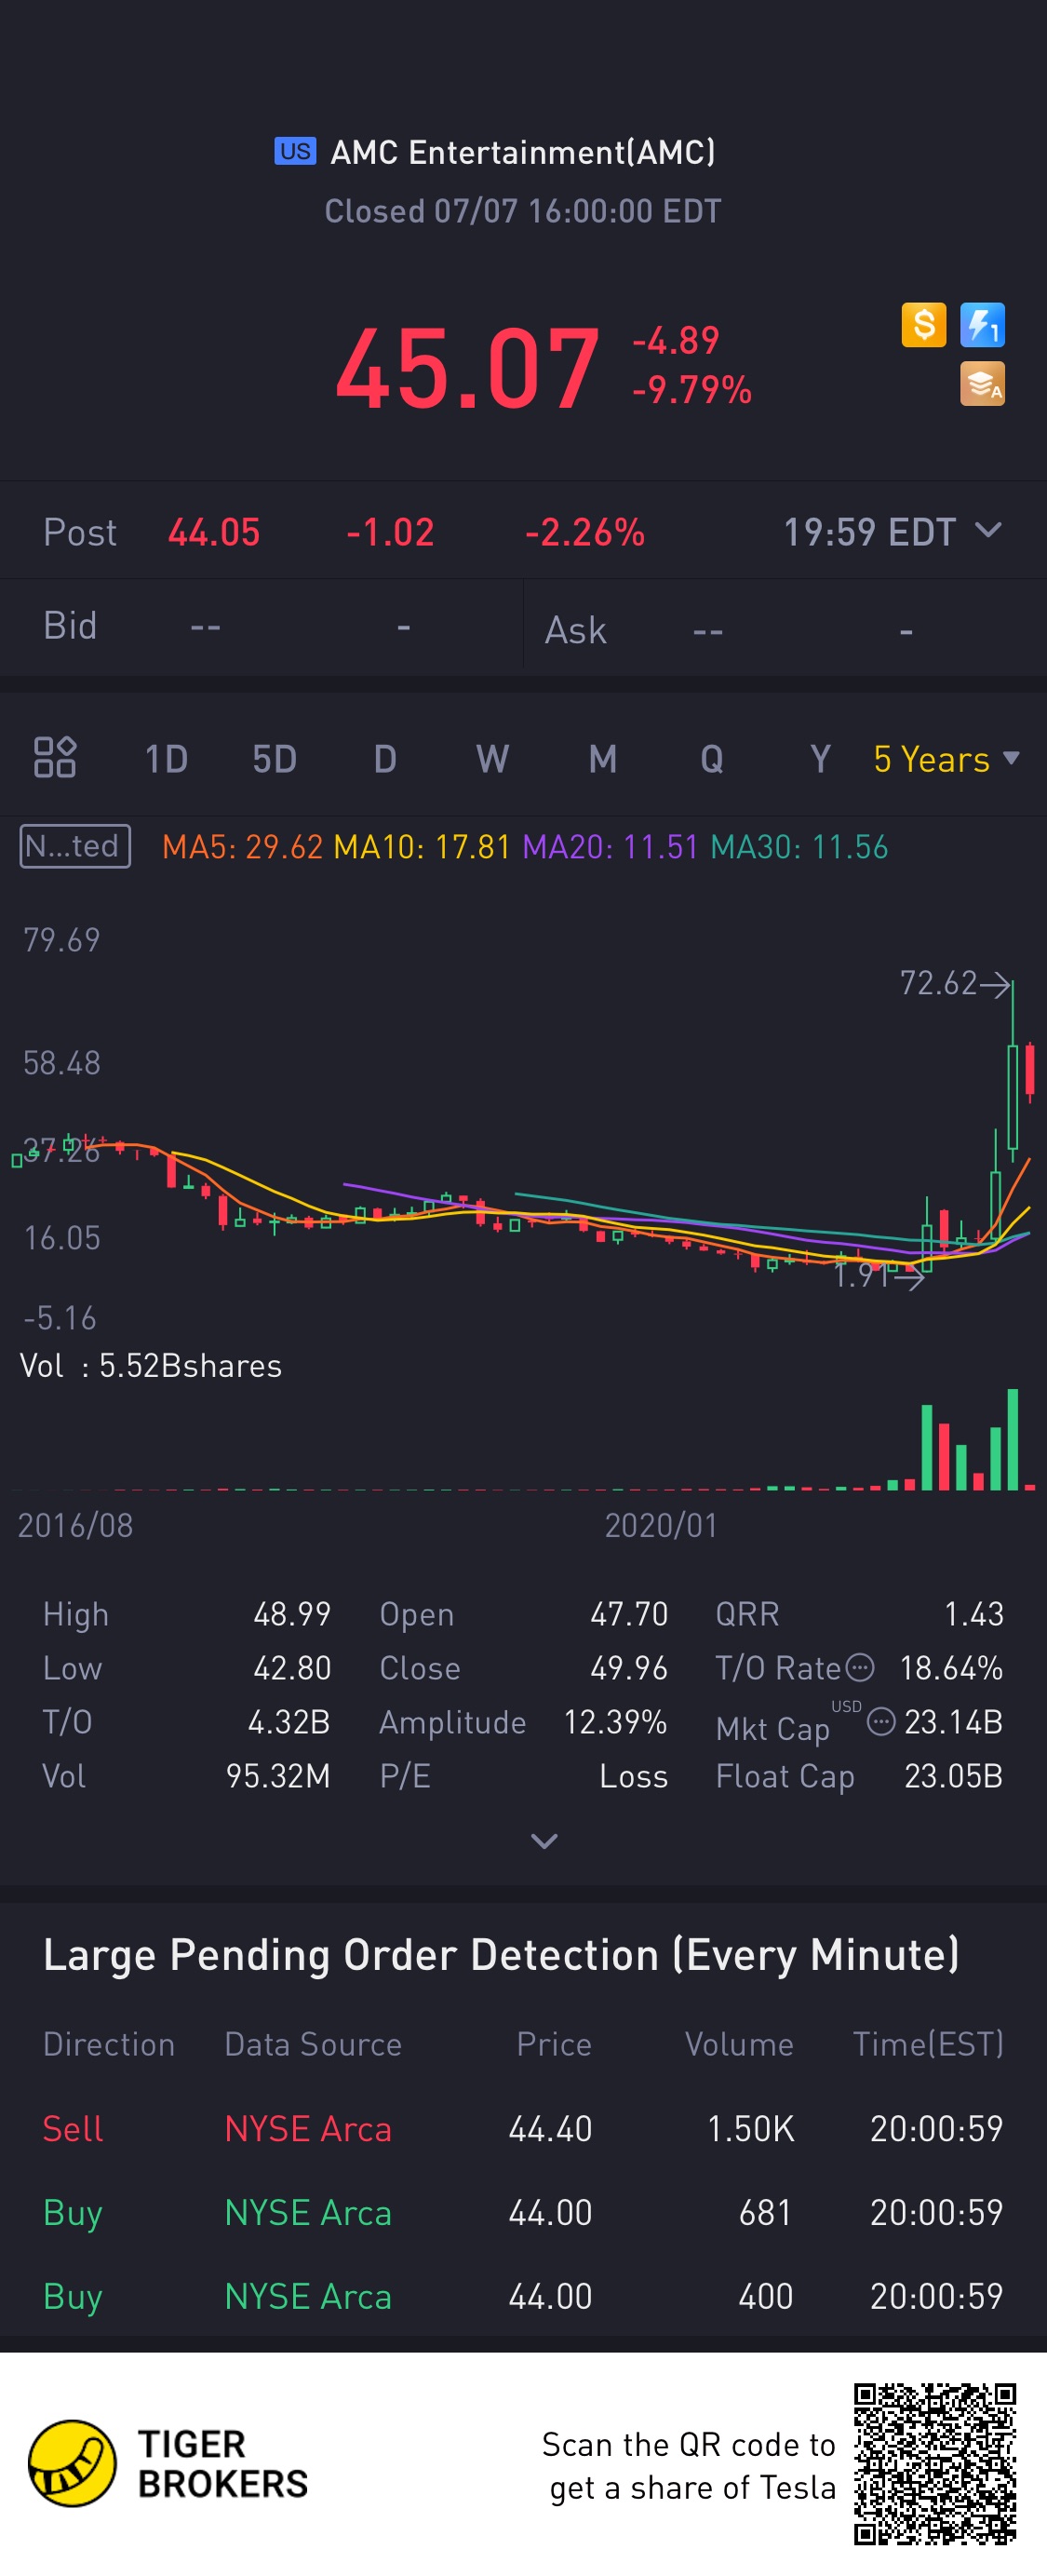
Task: Tap the tallest green volume bar
Action: (x=1012, y=1439)
